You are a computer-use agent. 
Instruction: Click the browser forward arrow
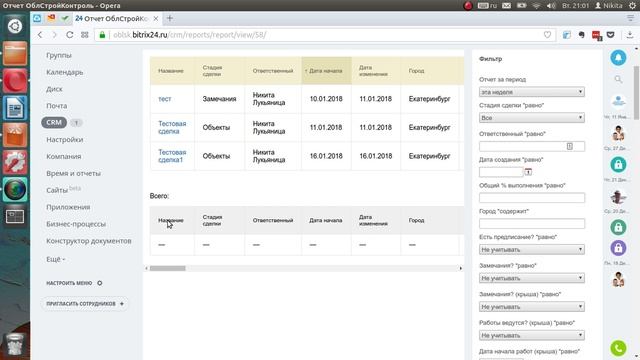coord(54,35)
